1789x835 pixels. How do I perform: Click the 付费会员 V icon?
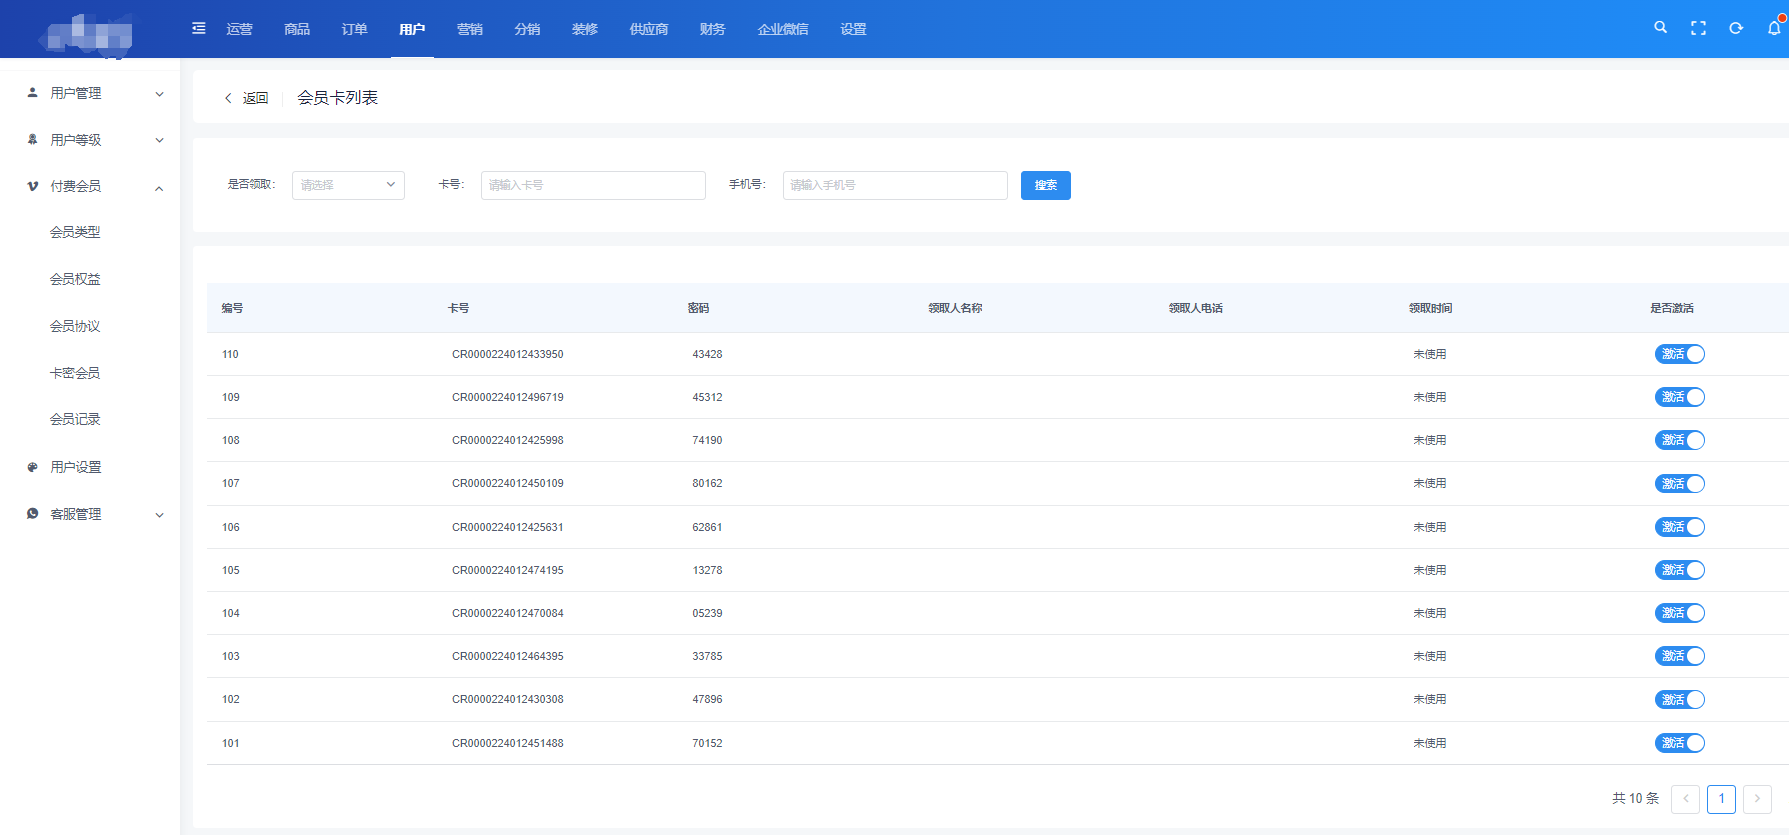point(32,186)
